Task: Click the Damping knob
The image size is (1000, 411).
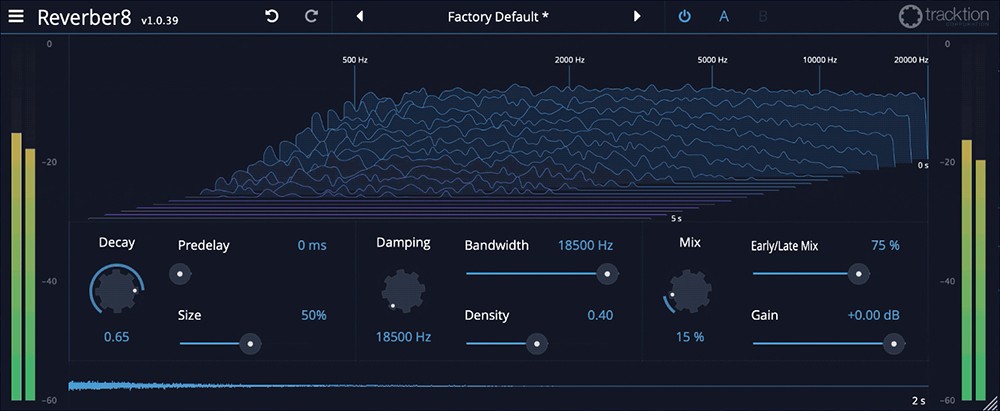Action: [403, 293]
